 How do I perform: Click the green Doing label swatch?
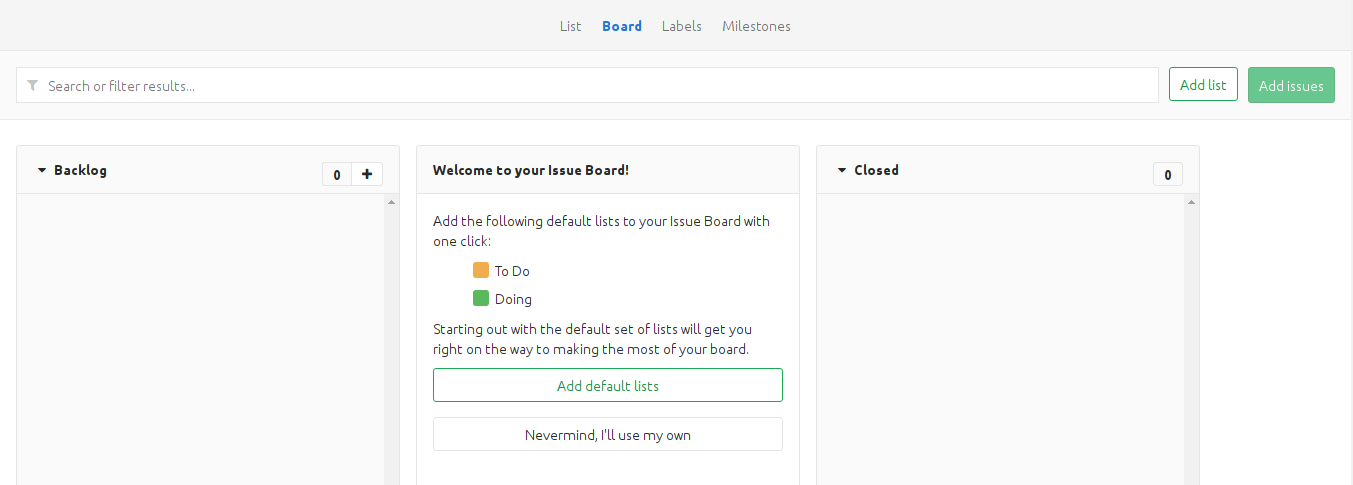pyautogui.click(x=481, y=298)
